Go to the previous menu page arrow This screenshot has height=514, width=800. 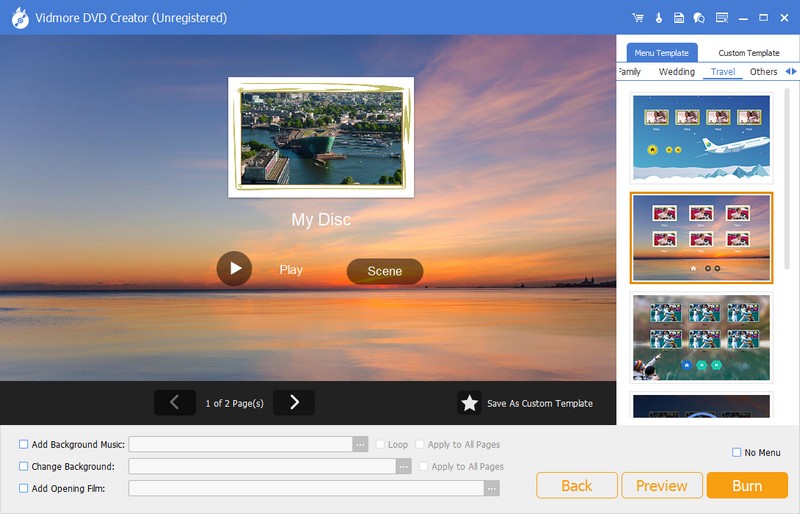[175, 402]
